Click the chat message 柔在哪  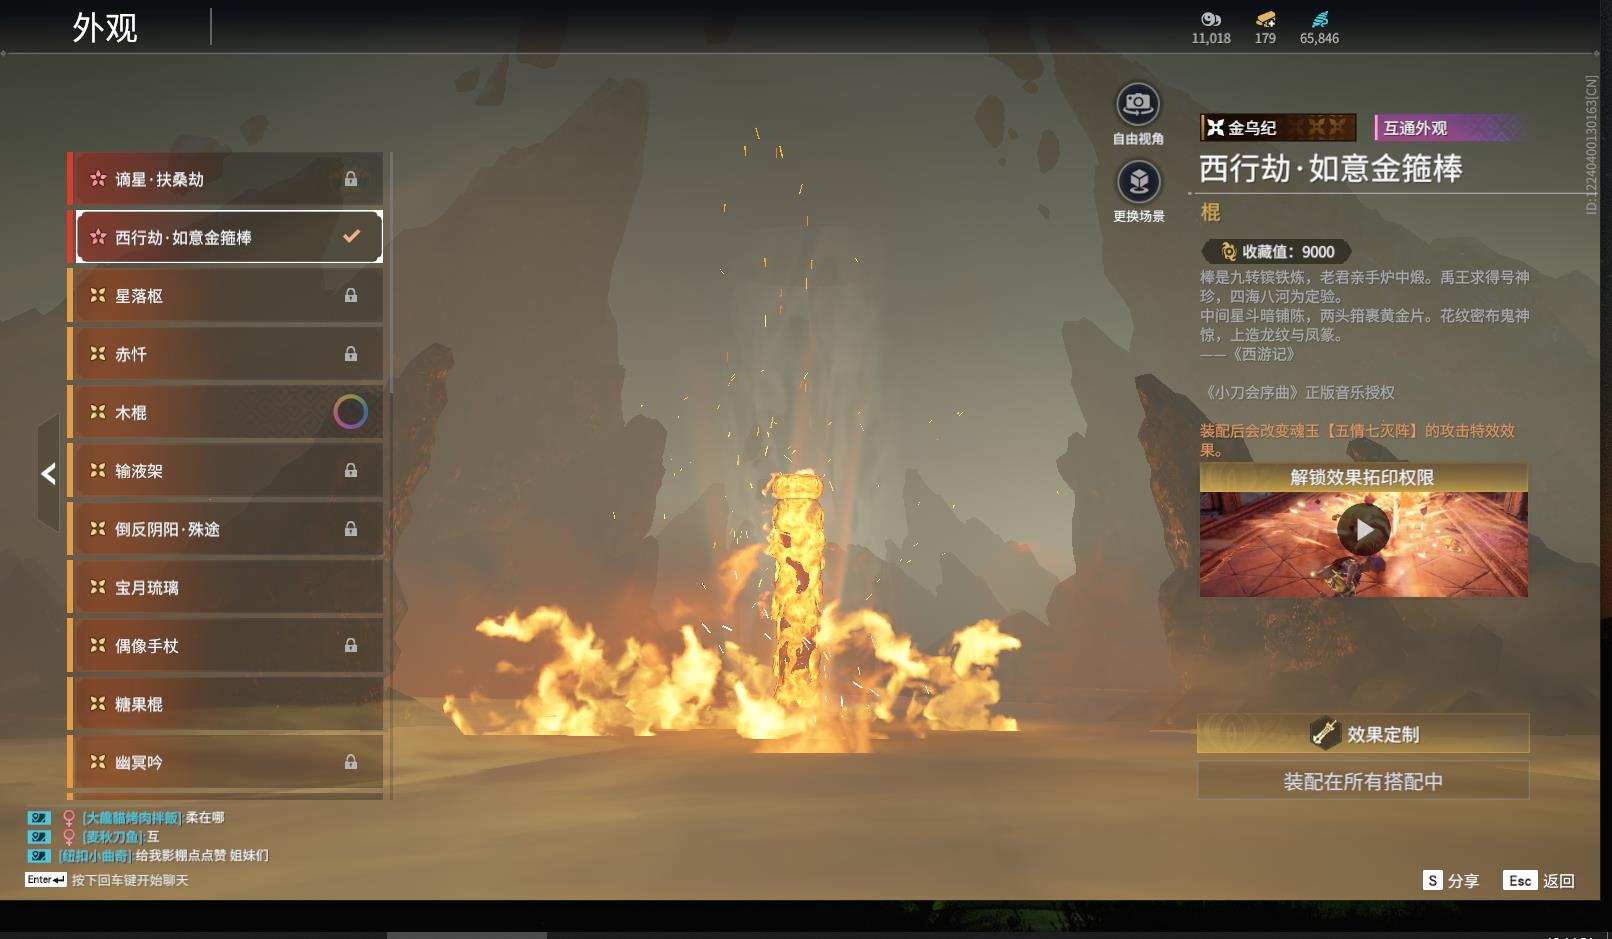coord(205,818)
